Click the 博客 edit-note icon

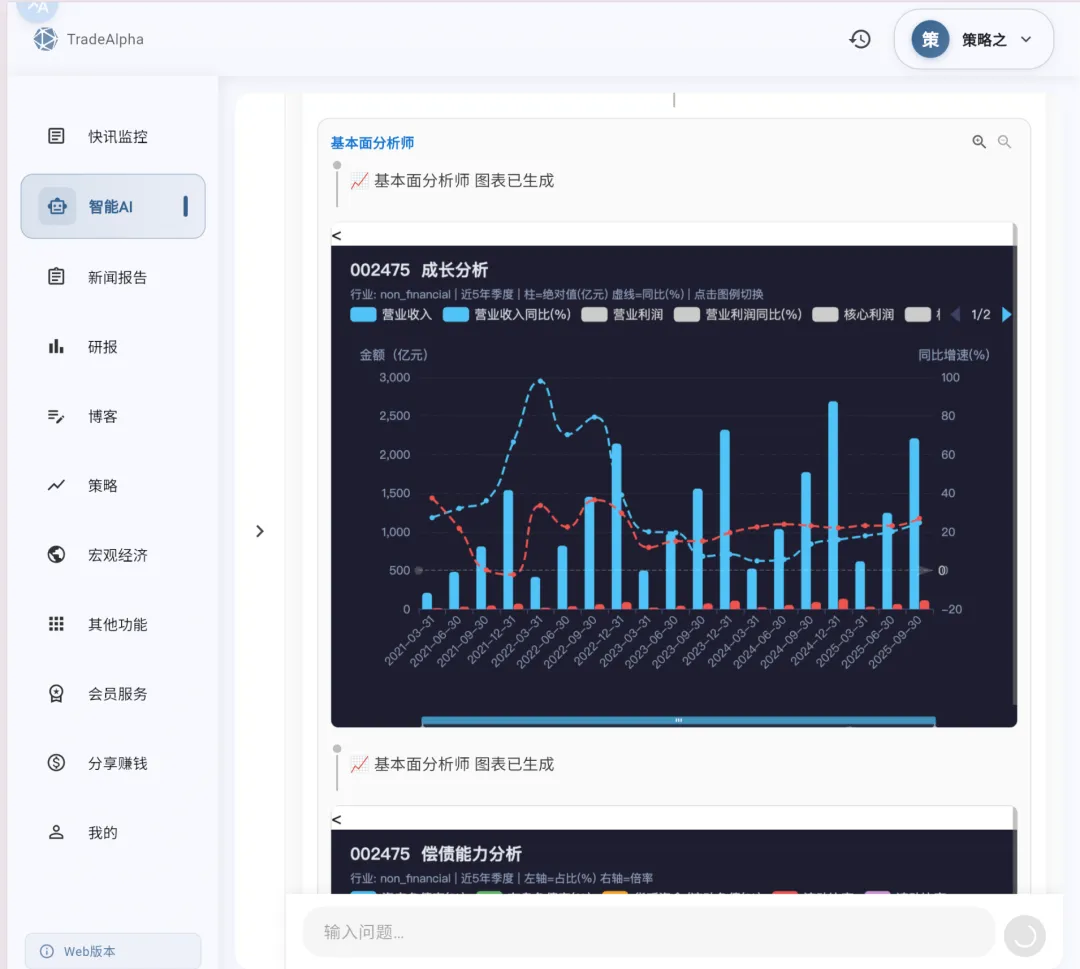point(56,416)
